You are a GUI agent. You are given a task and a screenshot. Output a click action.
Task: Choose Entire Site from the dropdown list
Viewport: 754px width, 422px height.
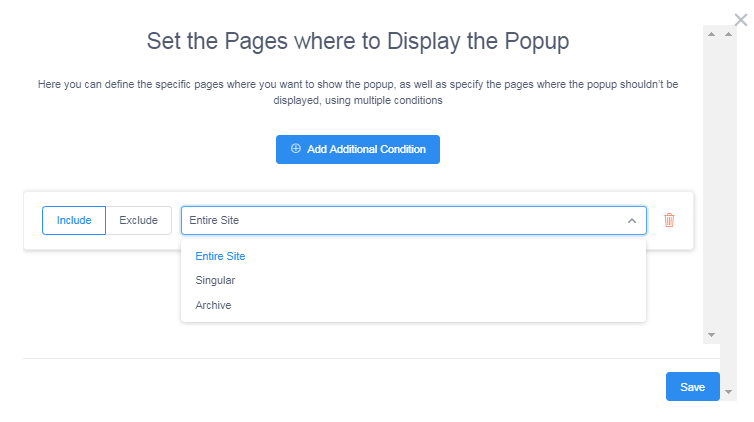pyautogui.click(x=220, y=256)
